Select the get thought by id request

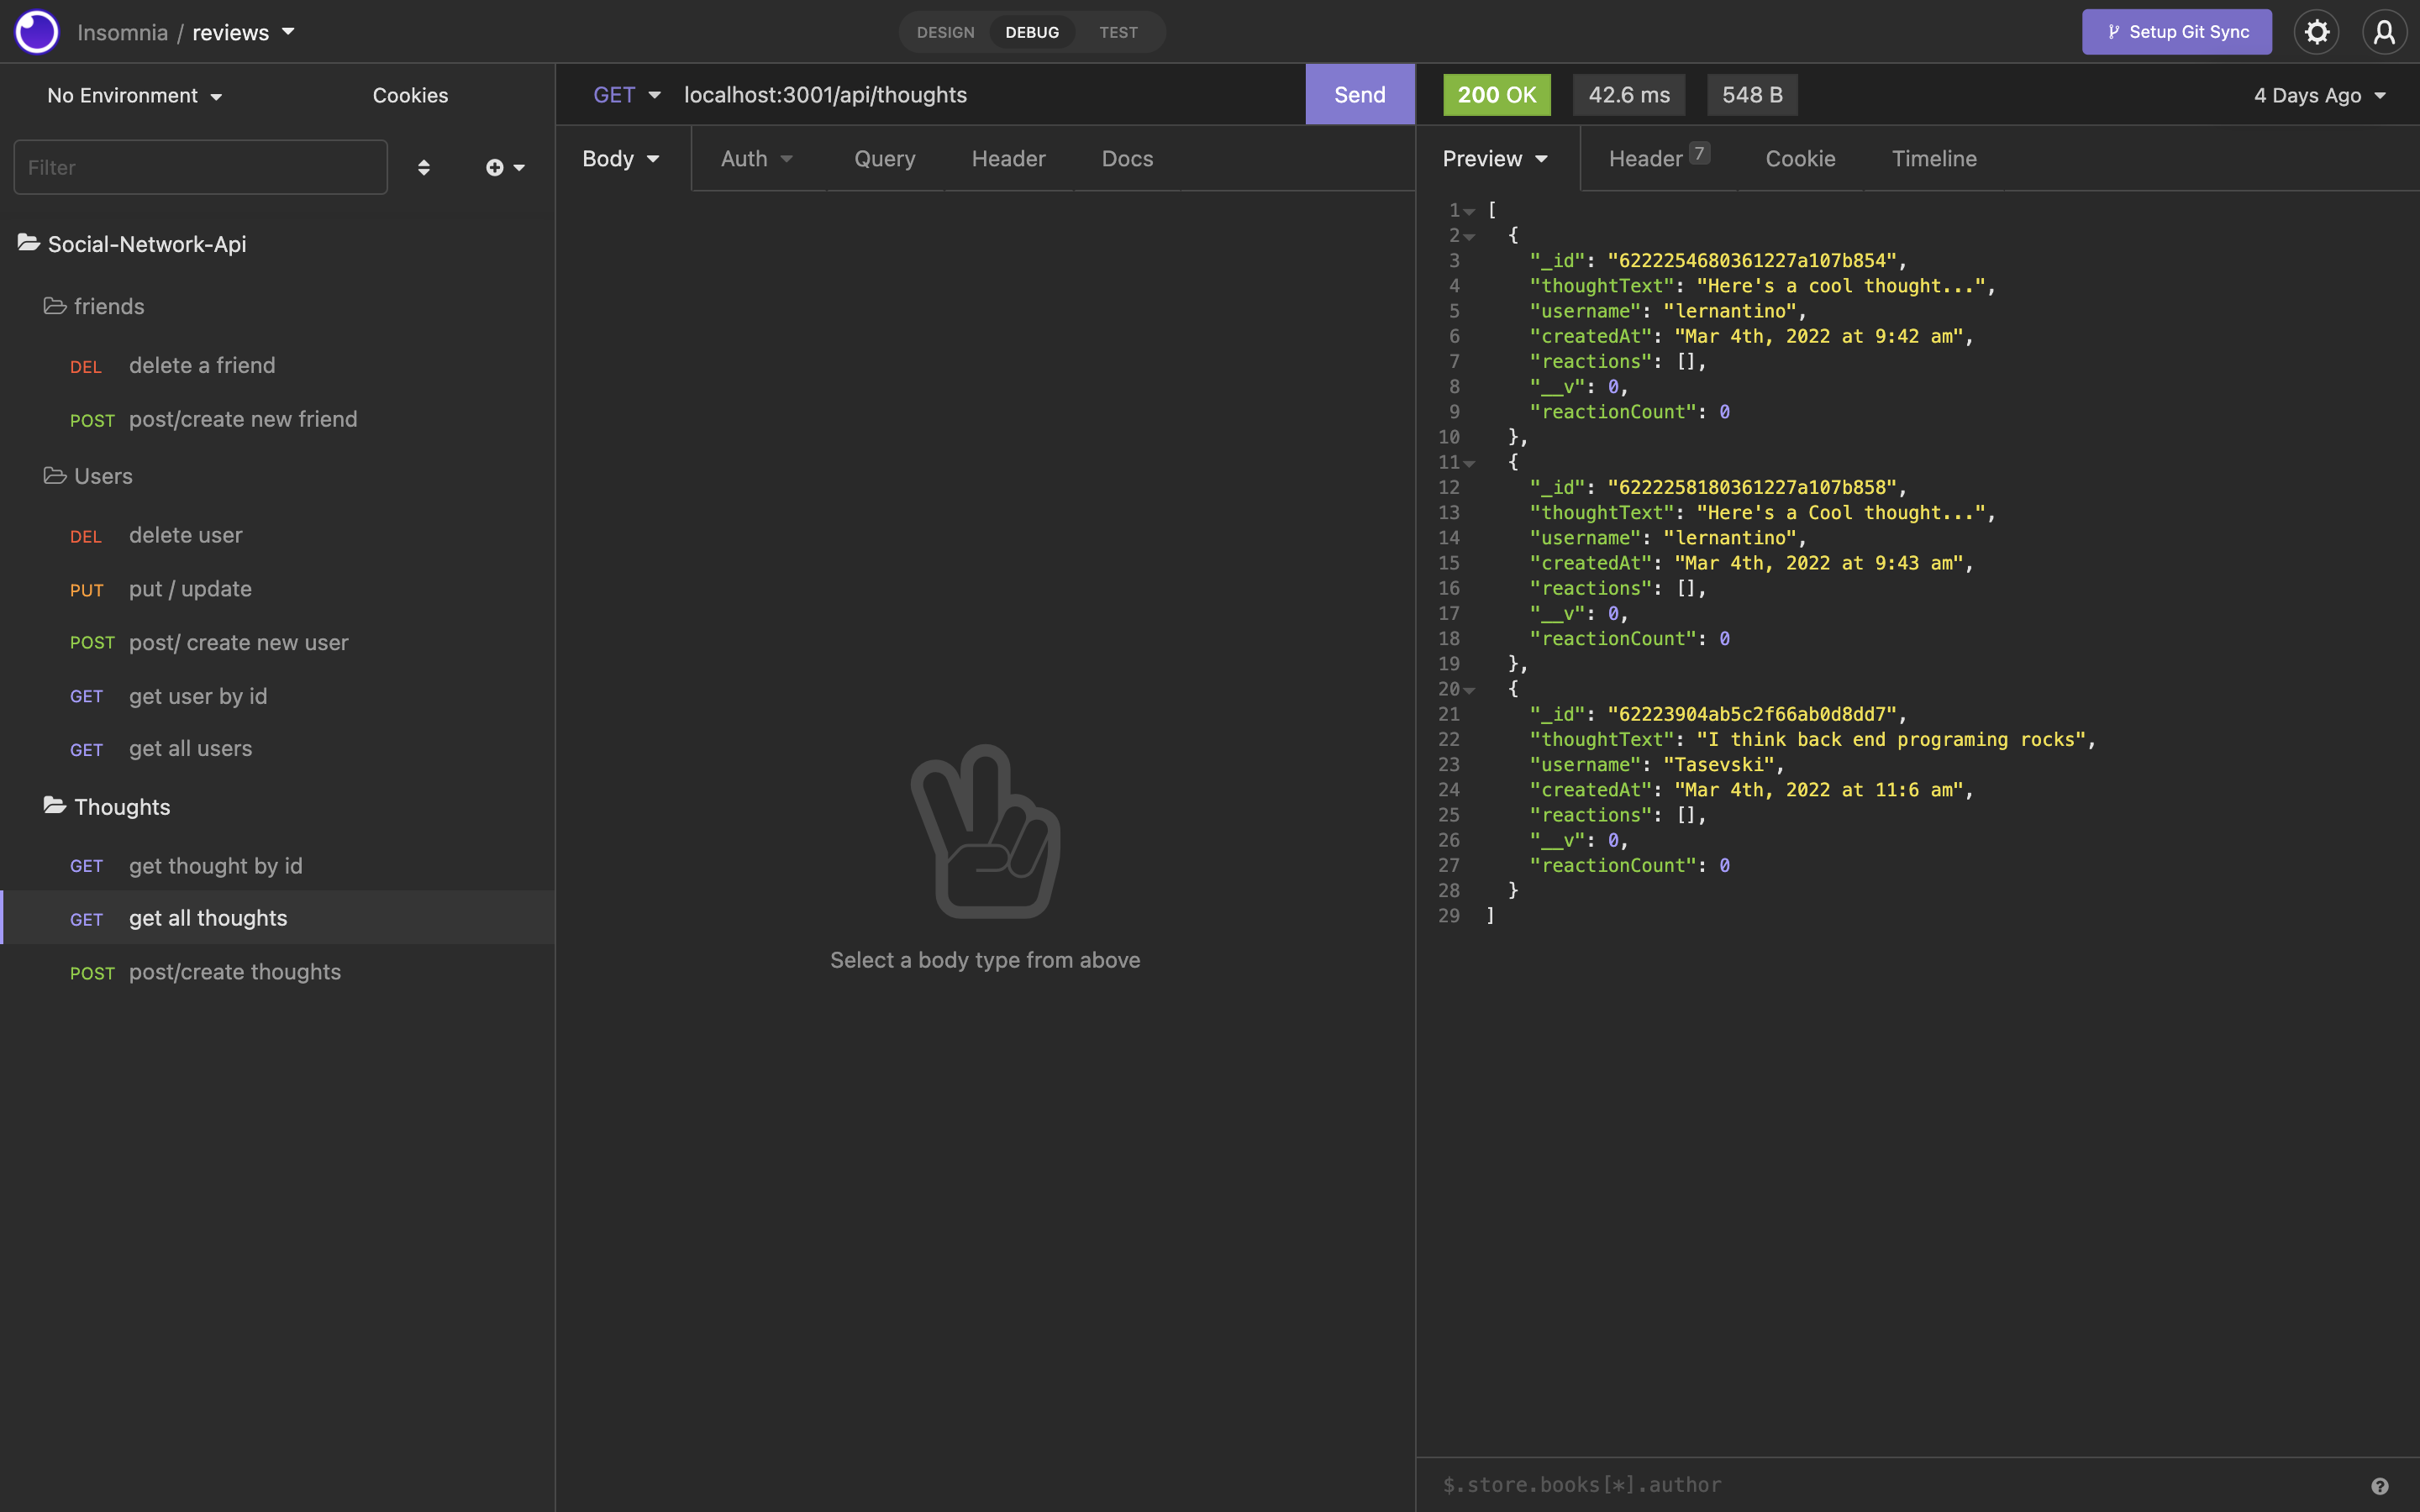216,865
